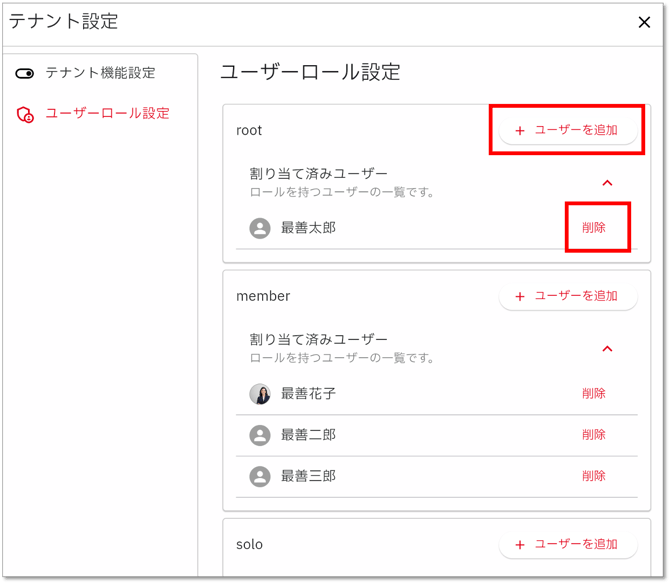Click the member role heading
The width and height of the screenshot is (670, 584).
pos(263,296)
